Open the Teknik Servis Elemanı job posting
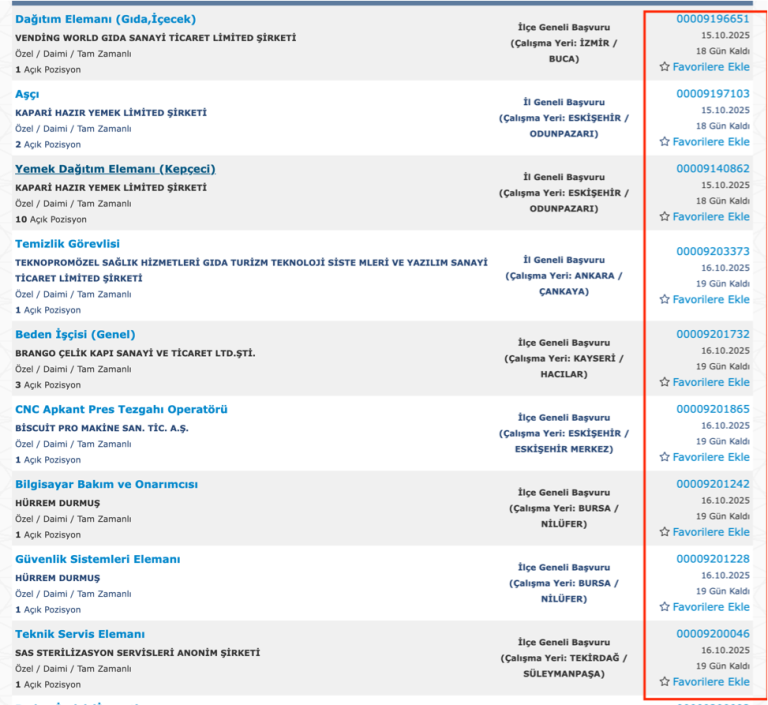Viewport: 768px width, 705px height. 80,634
